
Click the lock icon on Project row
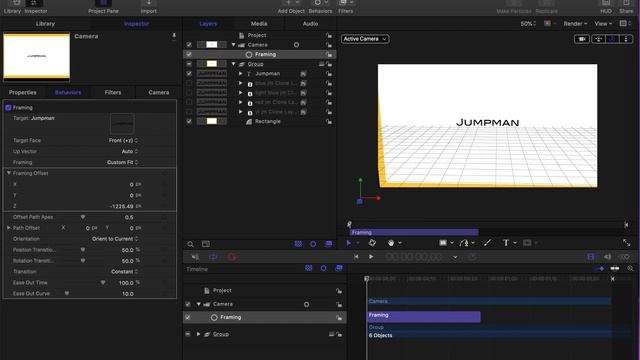[329, 36]
